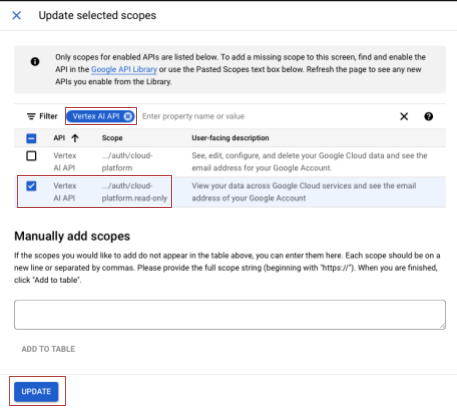The height and width of the screenshot is (409, 457).
Task: Click the UPDATE button
Action: (36, 391)
